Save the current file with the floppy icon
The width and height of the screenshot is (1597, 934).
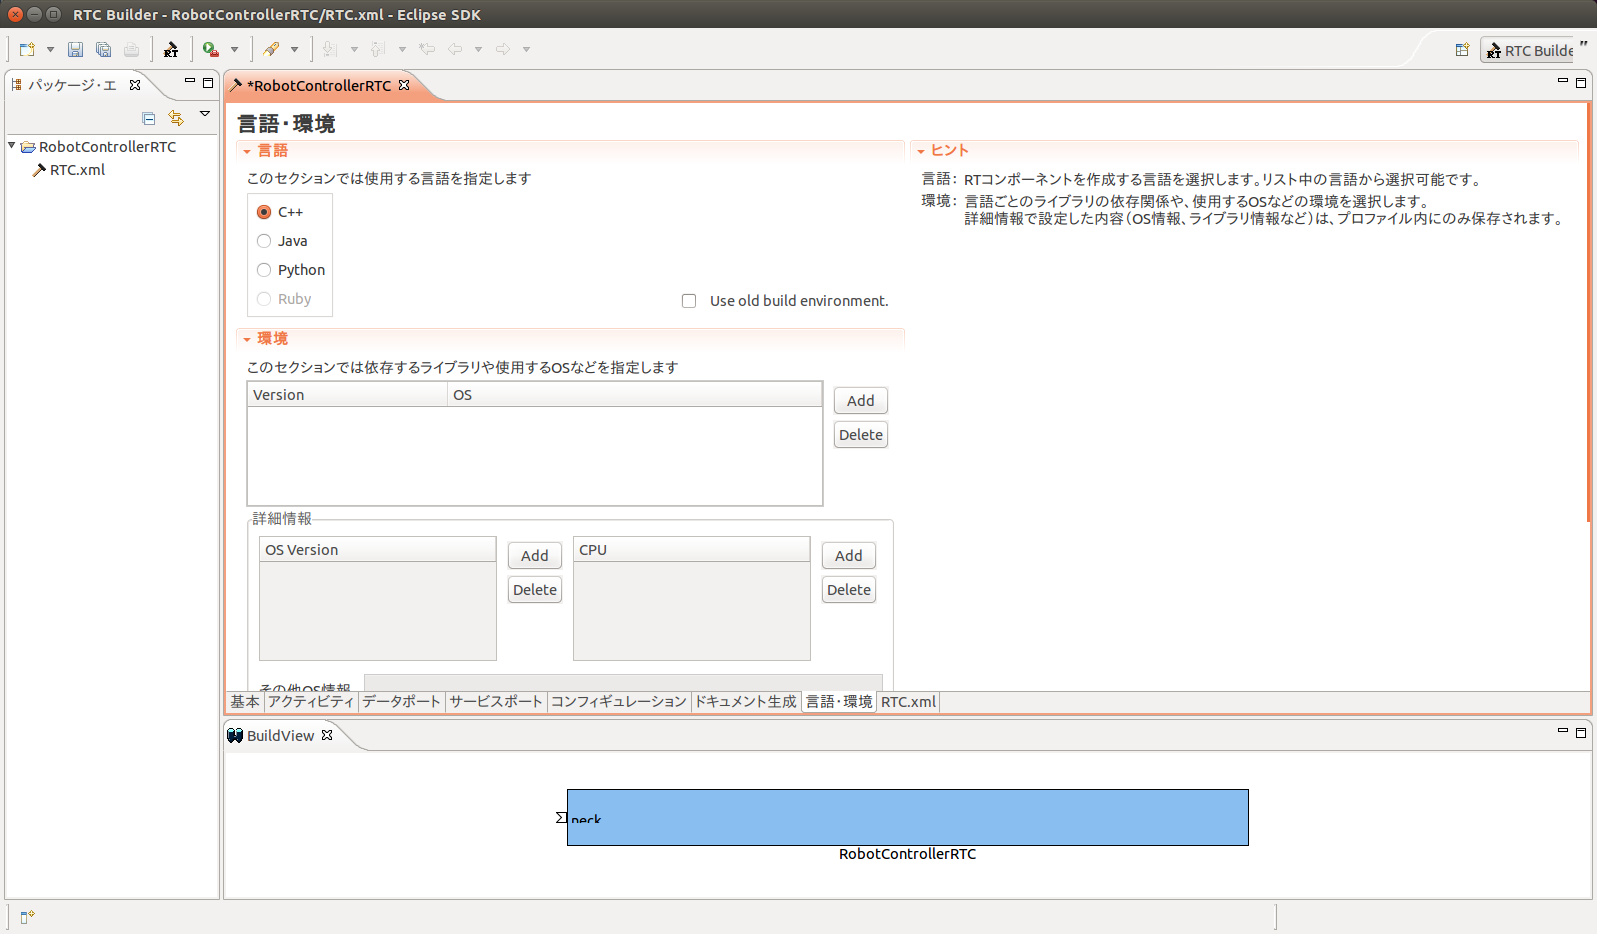pyautogui.click(x=75, y=49)
